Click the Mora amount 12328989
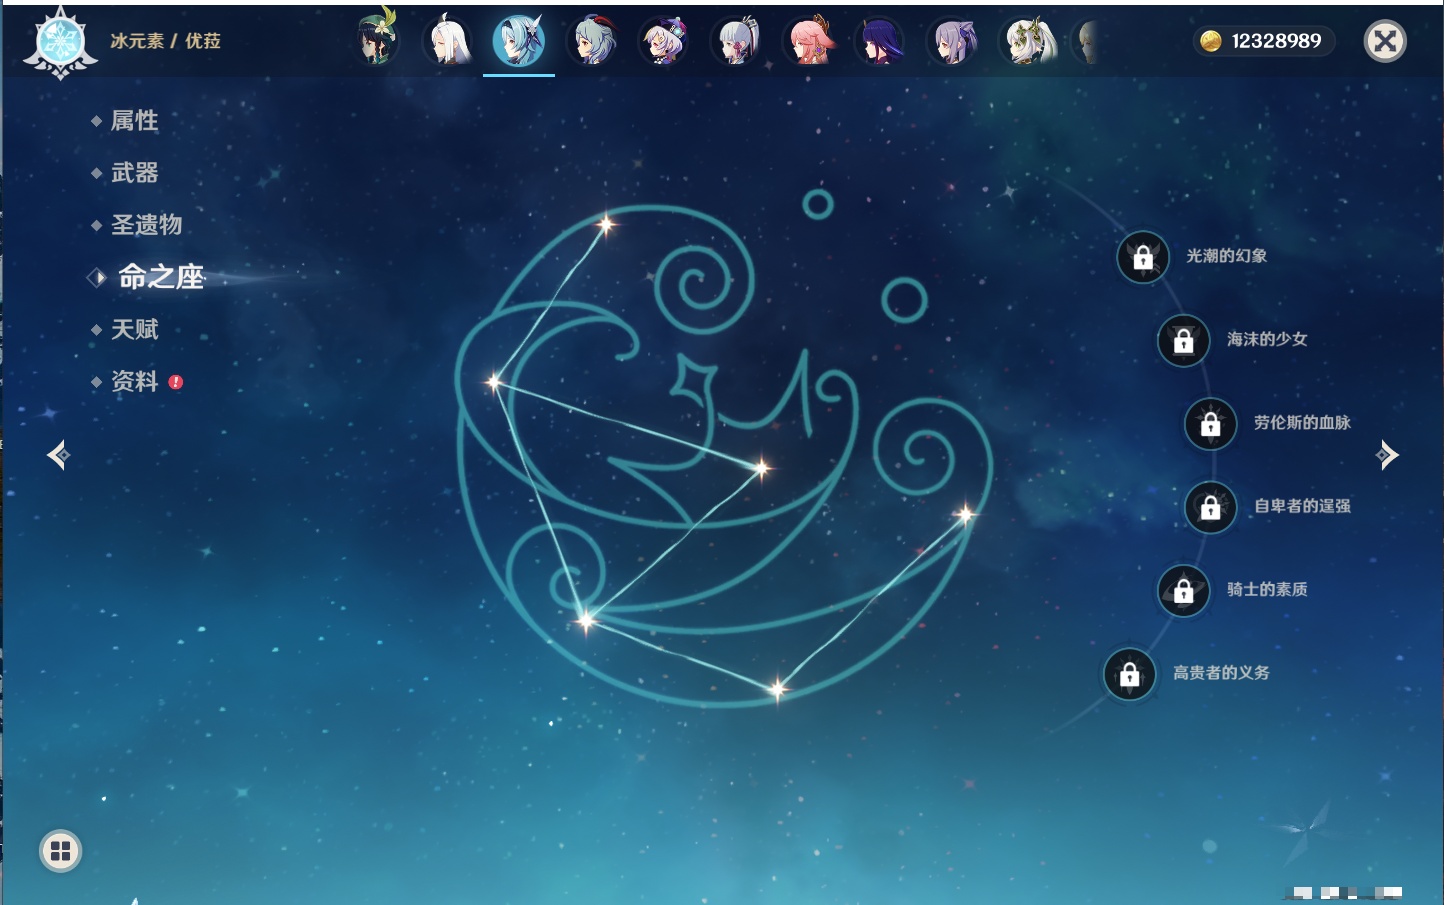 pyautogui.click(x=1276, y=41)
